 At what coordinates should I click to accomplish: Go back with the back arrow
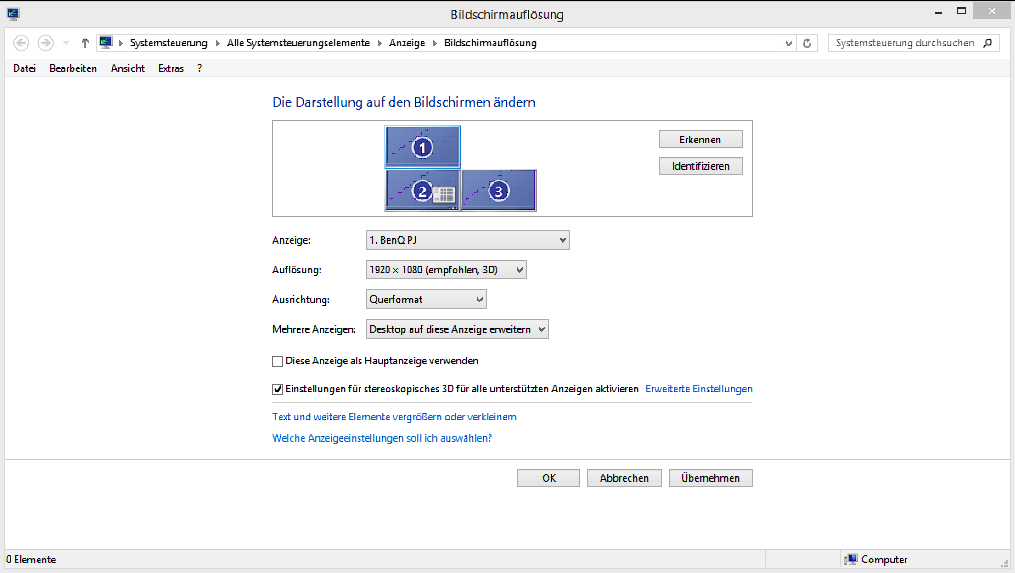tap(21, 43)
